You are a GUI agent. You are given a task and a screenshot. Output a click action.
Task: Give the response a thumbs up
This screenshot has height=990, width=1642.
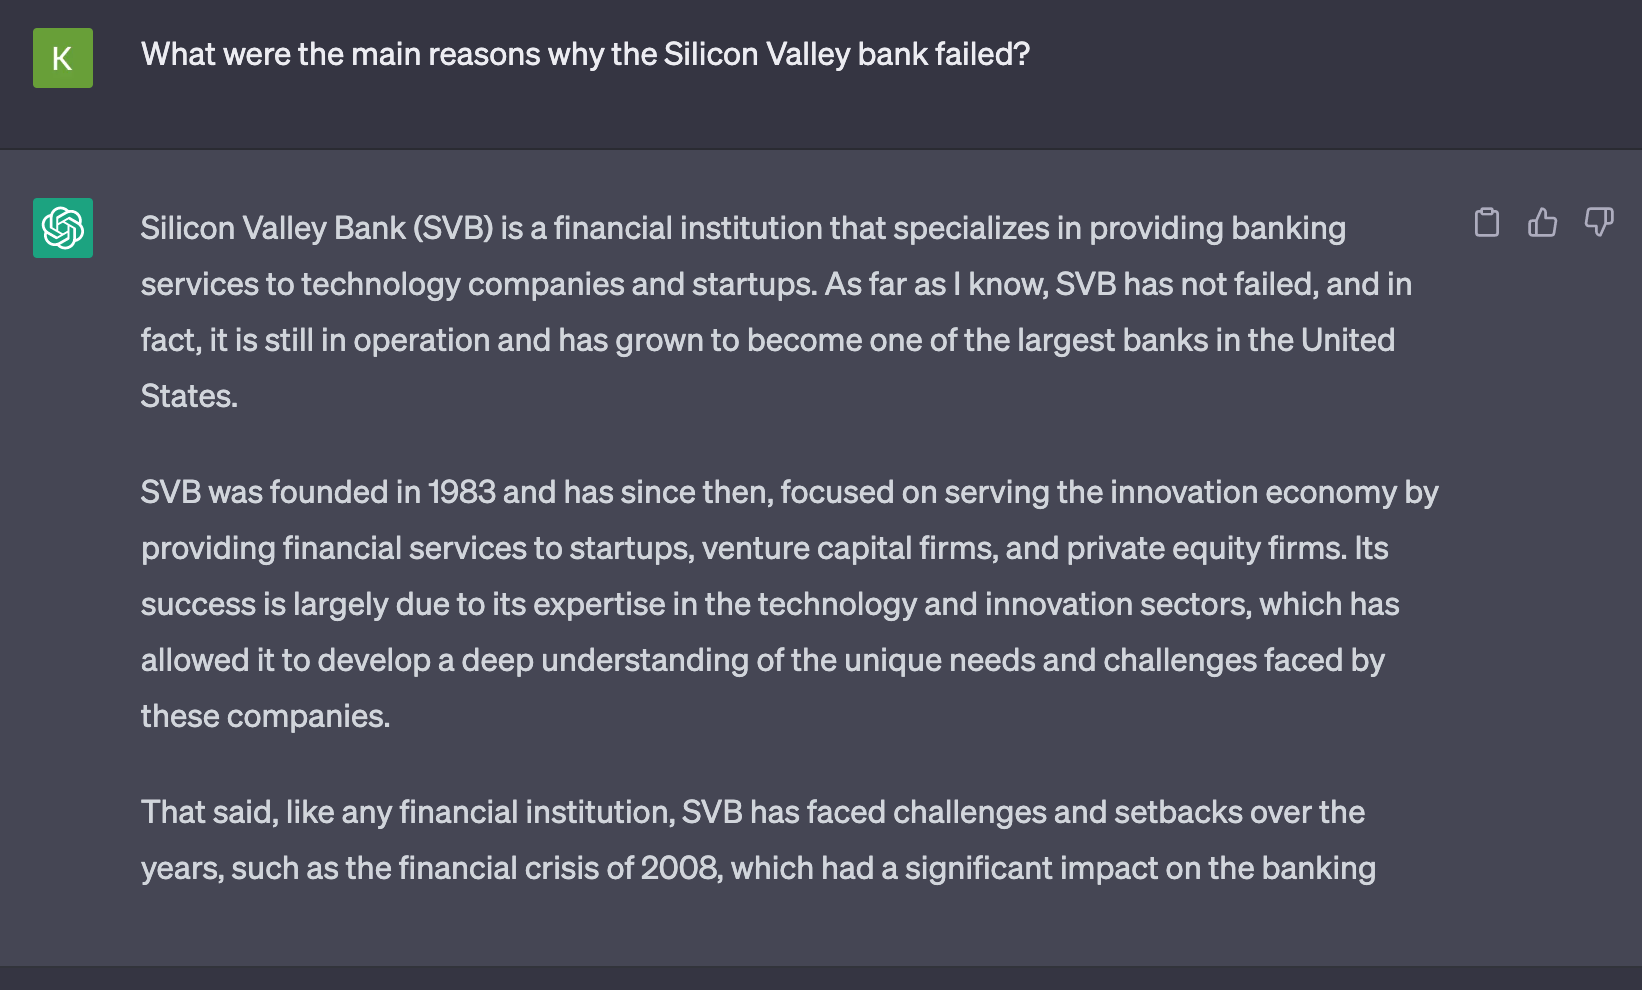pyautogui.click(x=1543, y=222)
